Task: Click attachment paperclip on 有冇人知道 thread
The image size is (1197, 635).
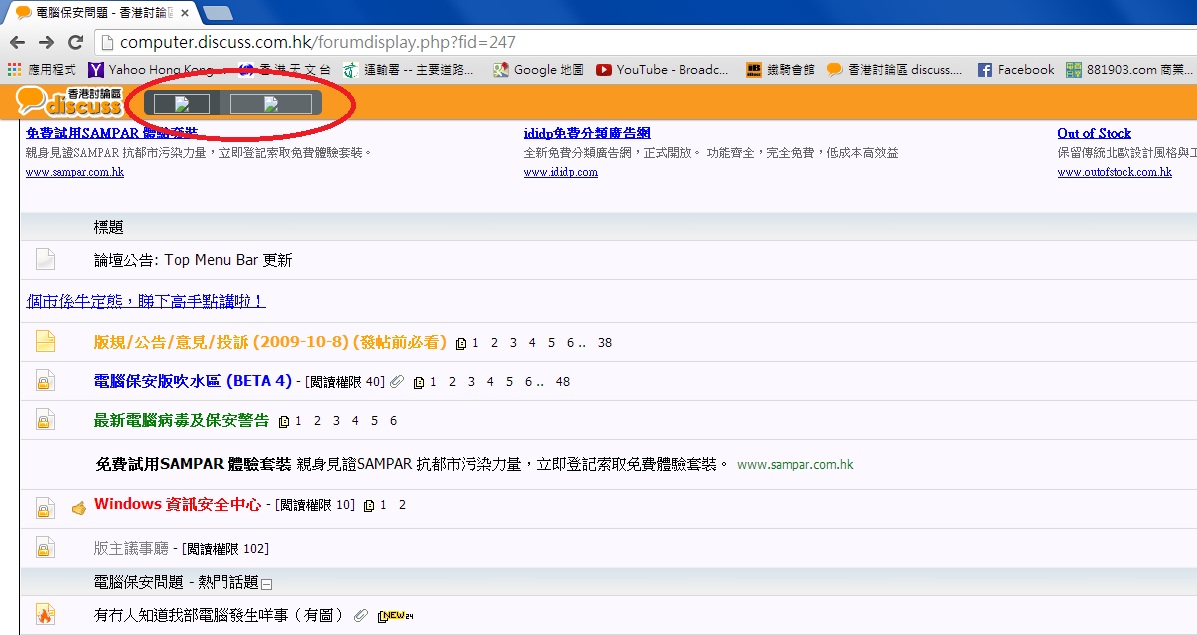Action: (x=360, y=615)
